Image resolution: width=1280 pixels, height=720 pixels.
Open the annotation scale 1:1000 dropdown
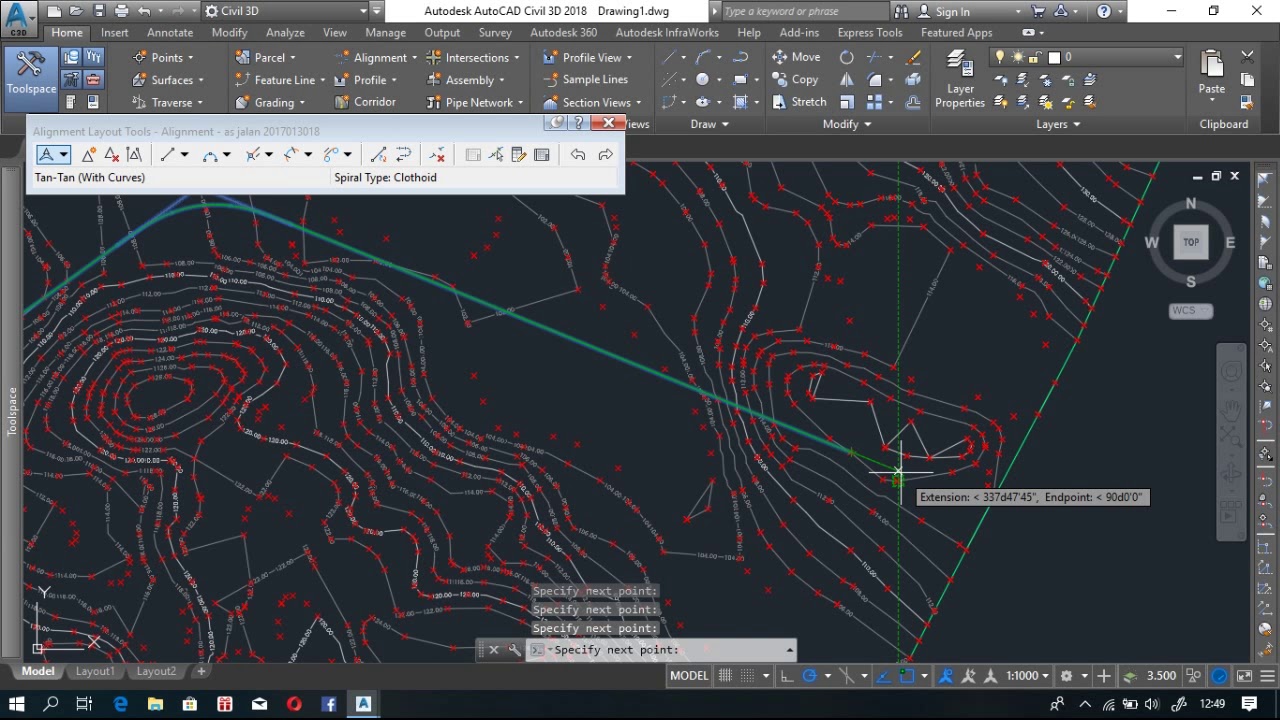(x=1028, y=676)
